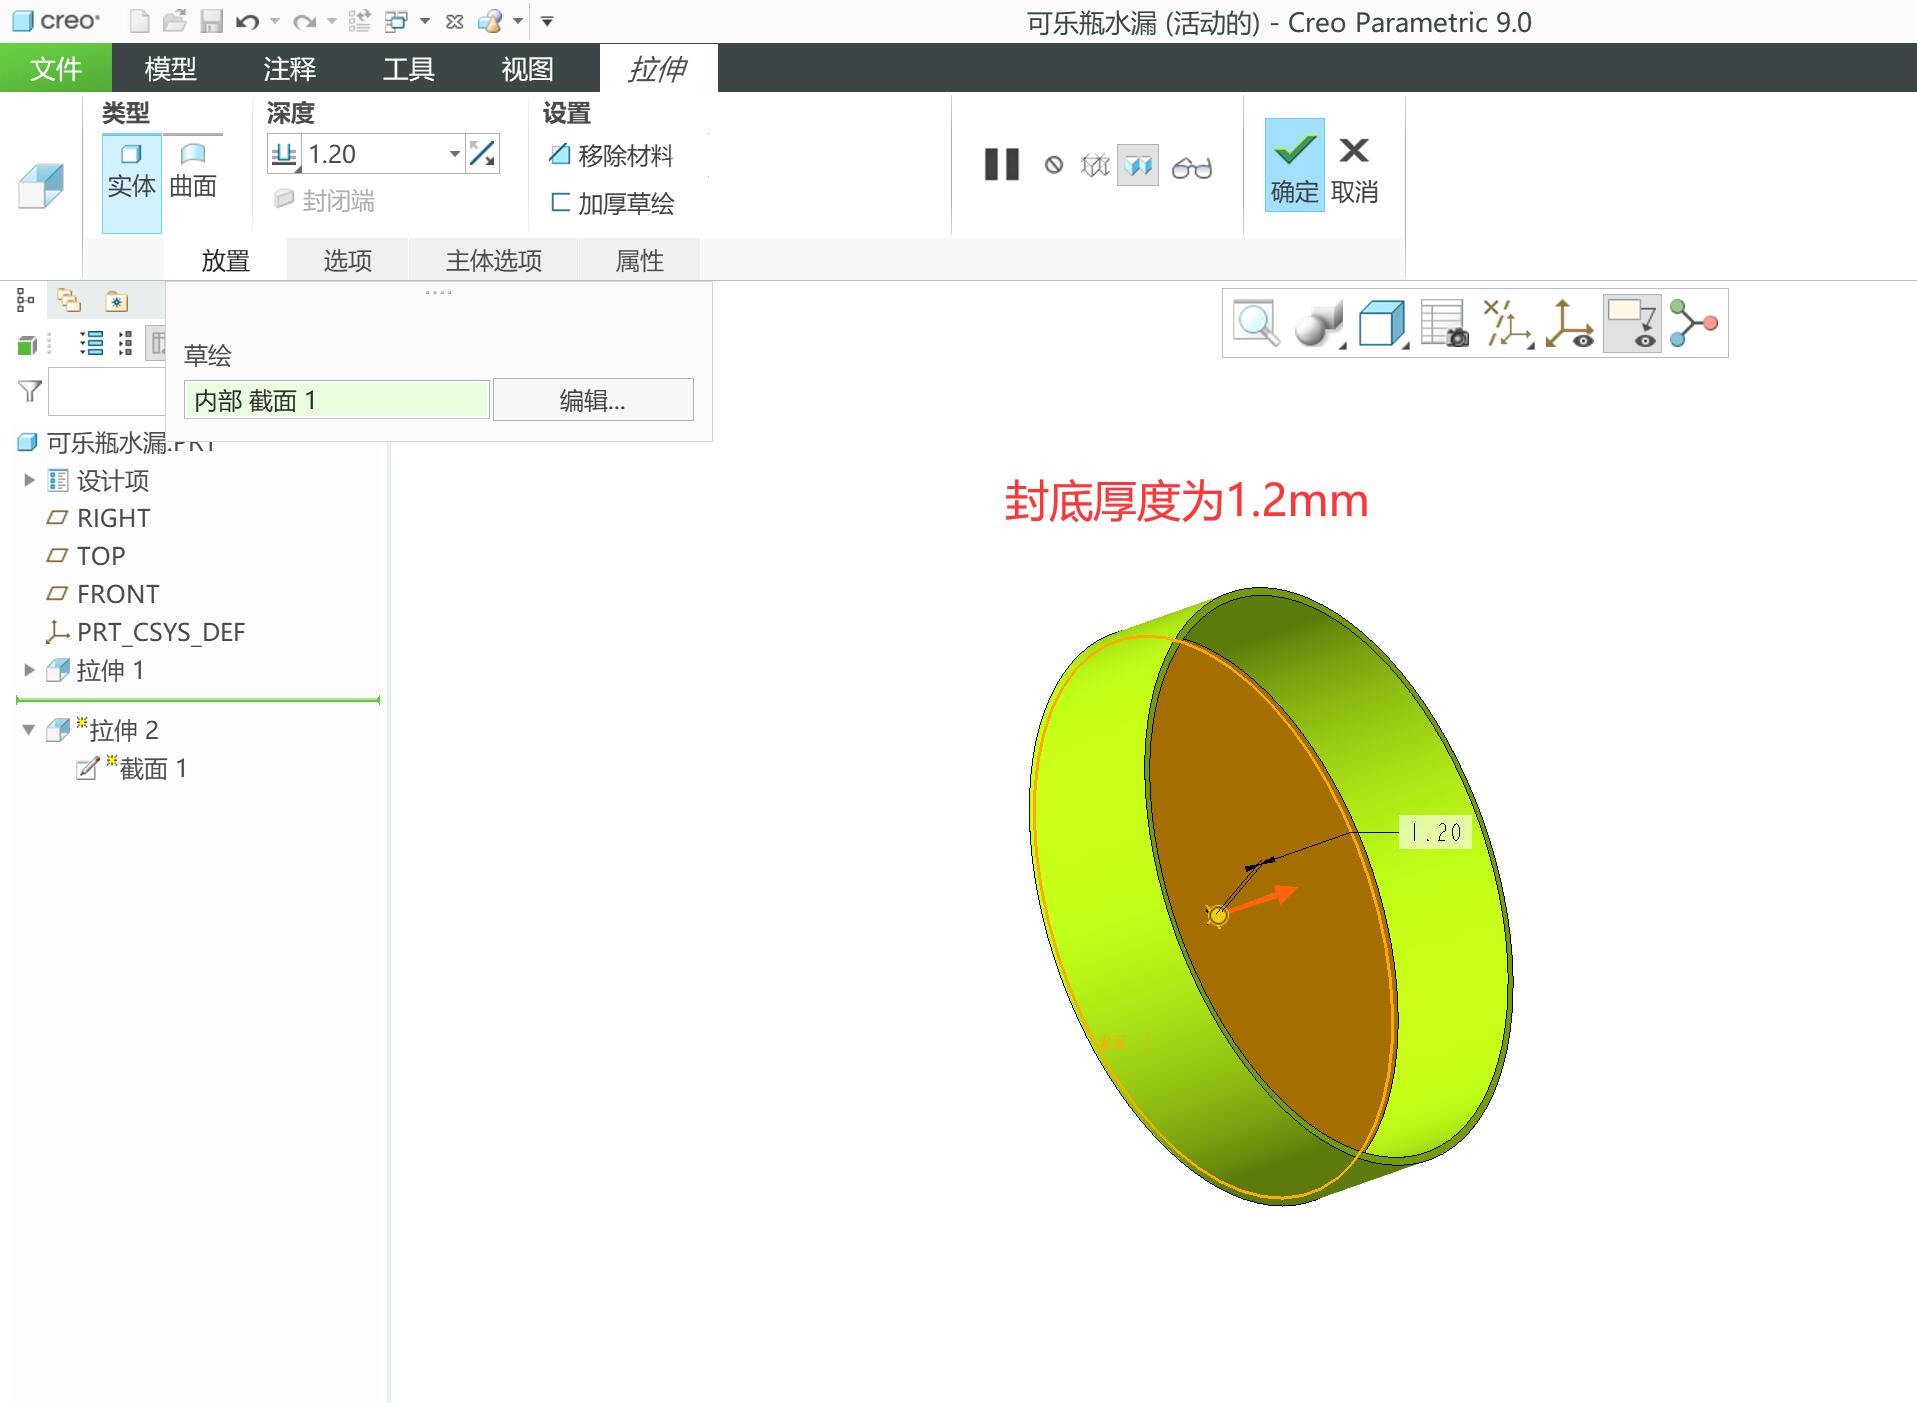
Task: Open the saved views camera list
Action: click(1445, 323)
